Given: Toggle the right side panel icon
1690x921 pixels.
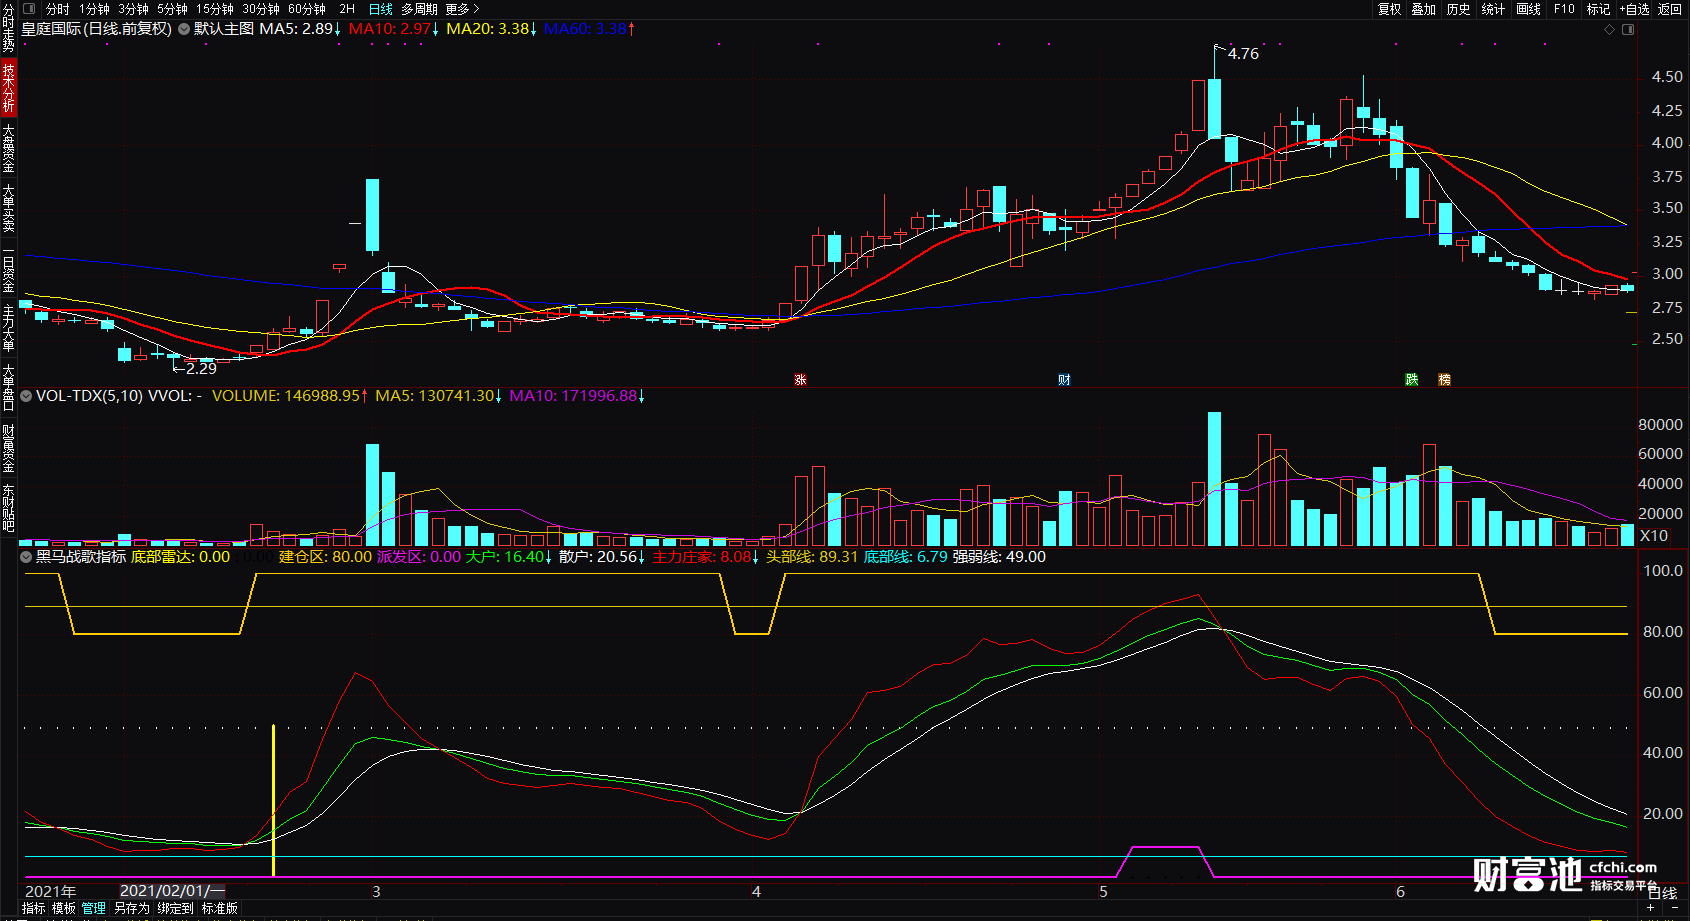Looking at the screenshot, I should pos(1628,30).
